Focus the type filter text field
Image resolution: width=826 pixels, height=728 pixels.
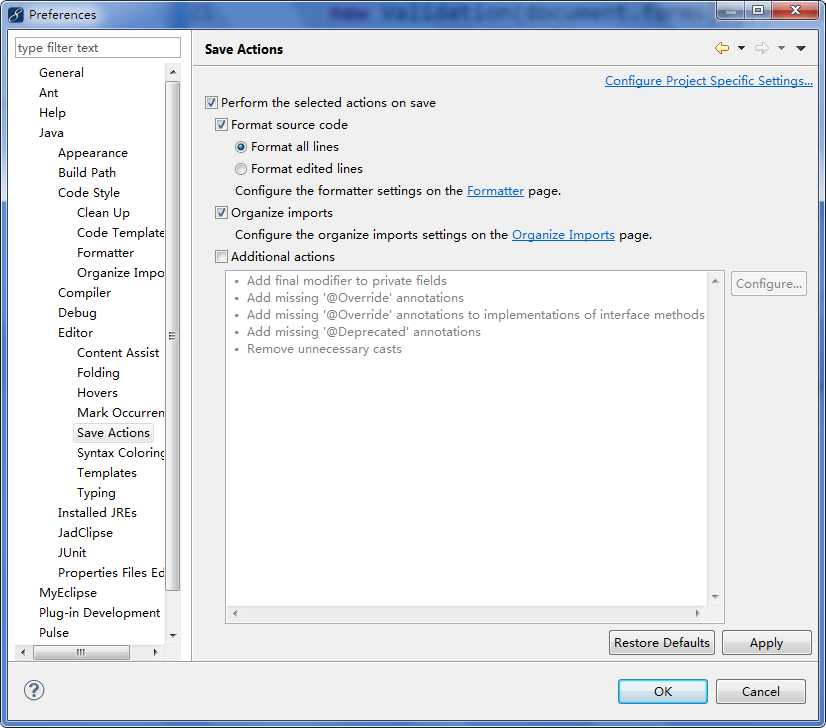98,47
